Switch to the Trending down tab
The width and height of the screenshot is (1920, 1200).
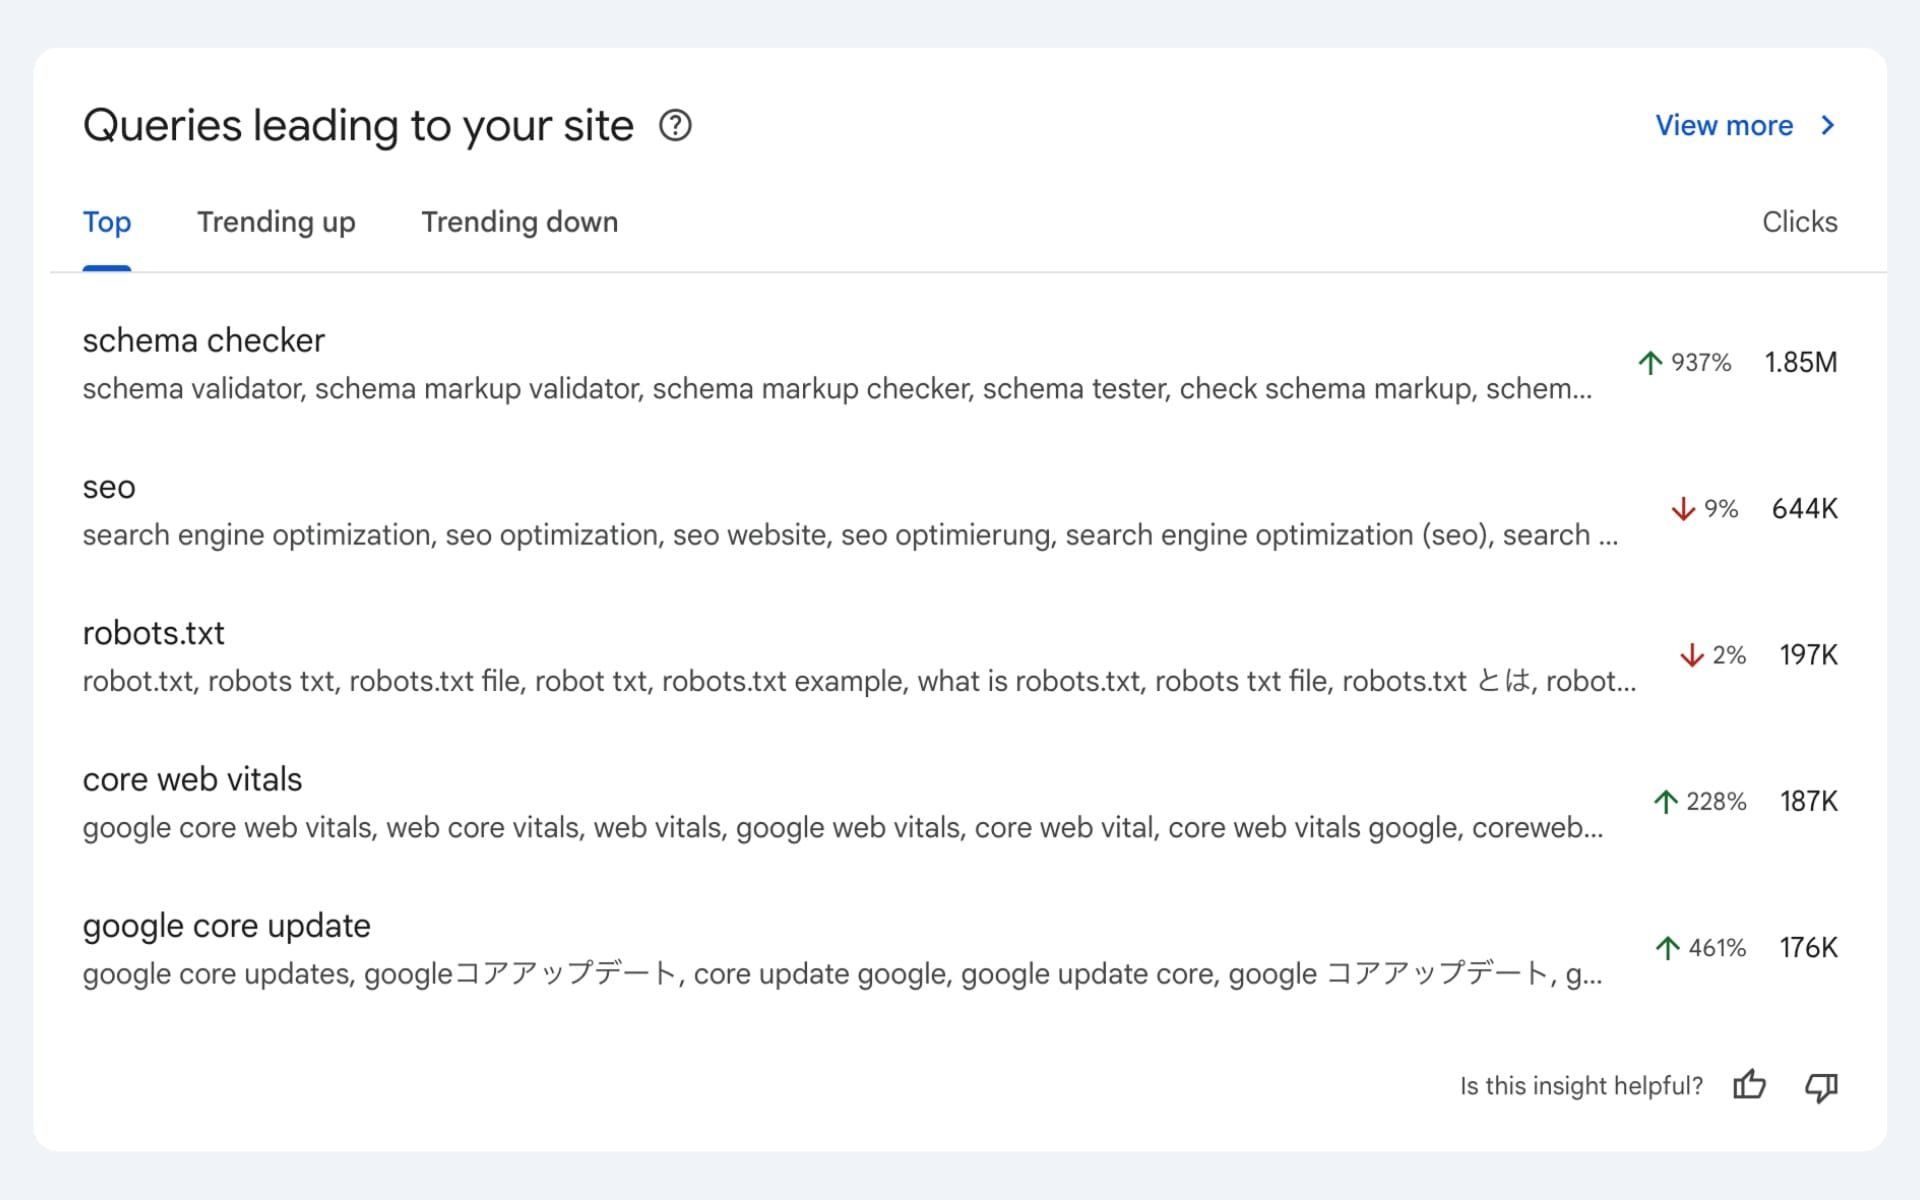coord(519,222)
